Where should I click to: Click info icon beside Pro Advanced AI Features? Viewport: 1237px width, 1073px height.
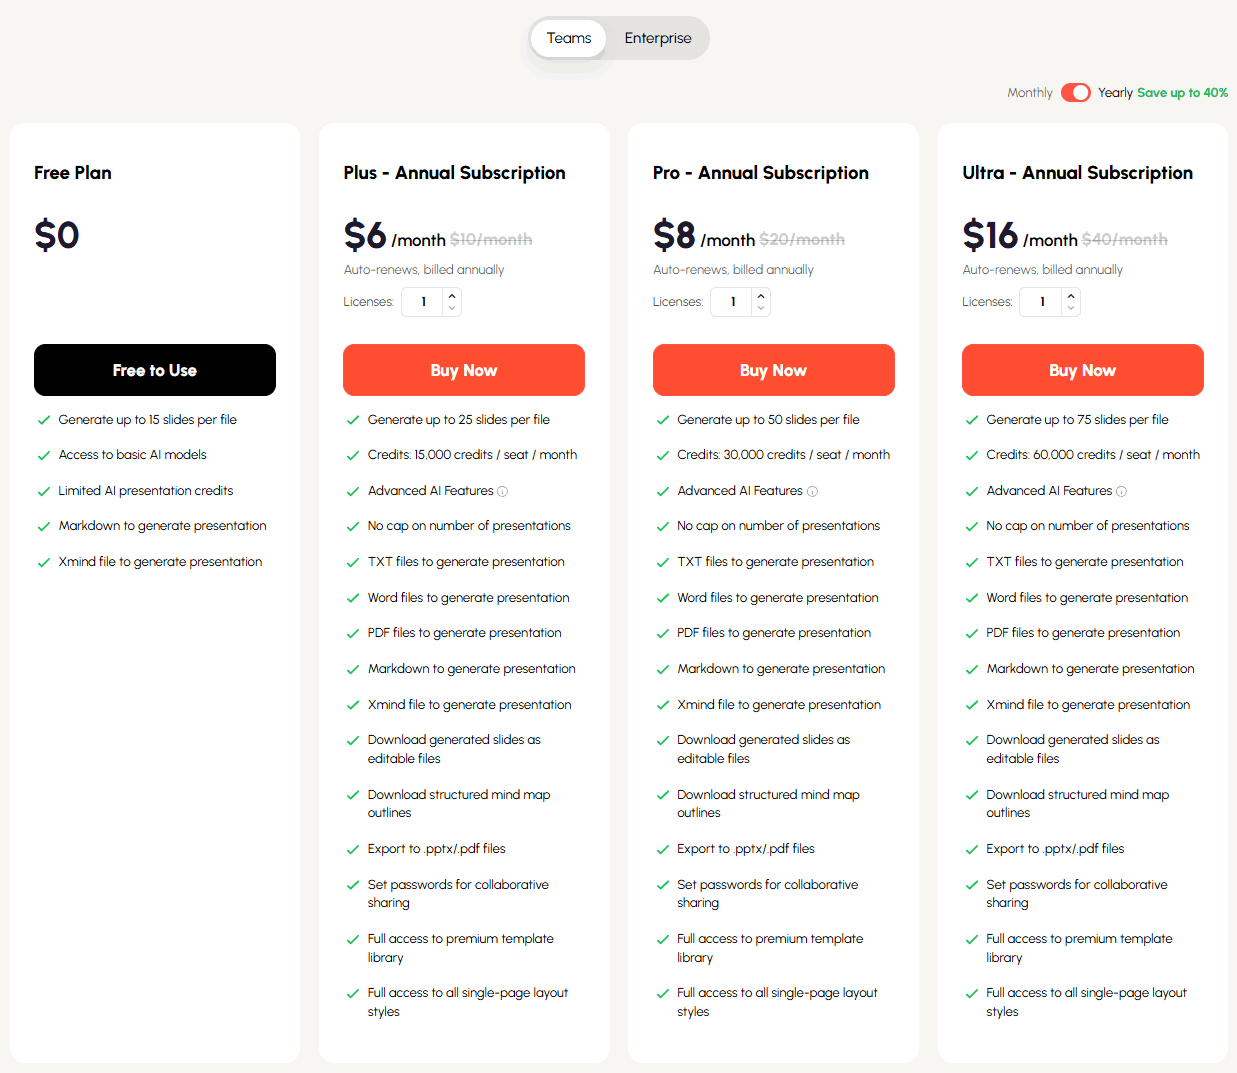812,491
